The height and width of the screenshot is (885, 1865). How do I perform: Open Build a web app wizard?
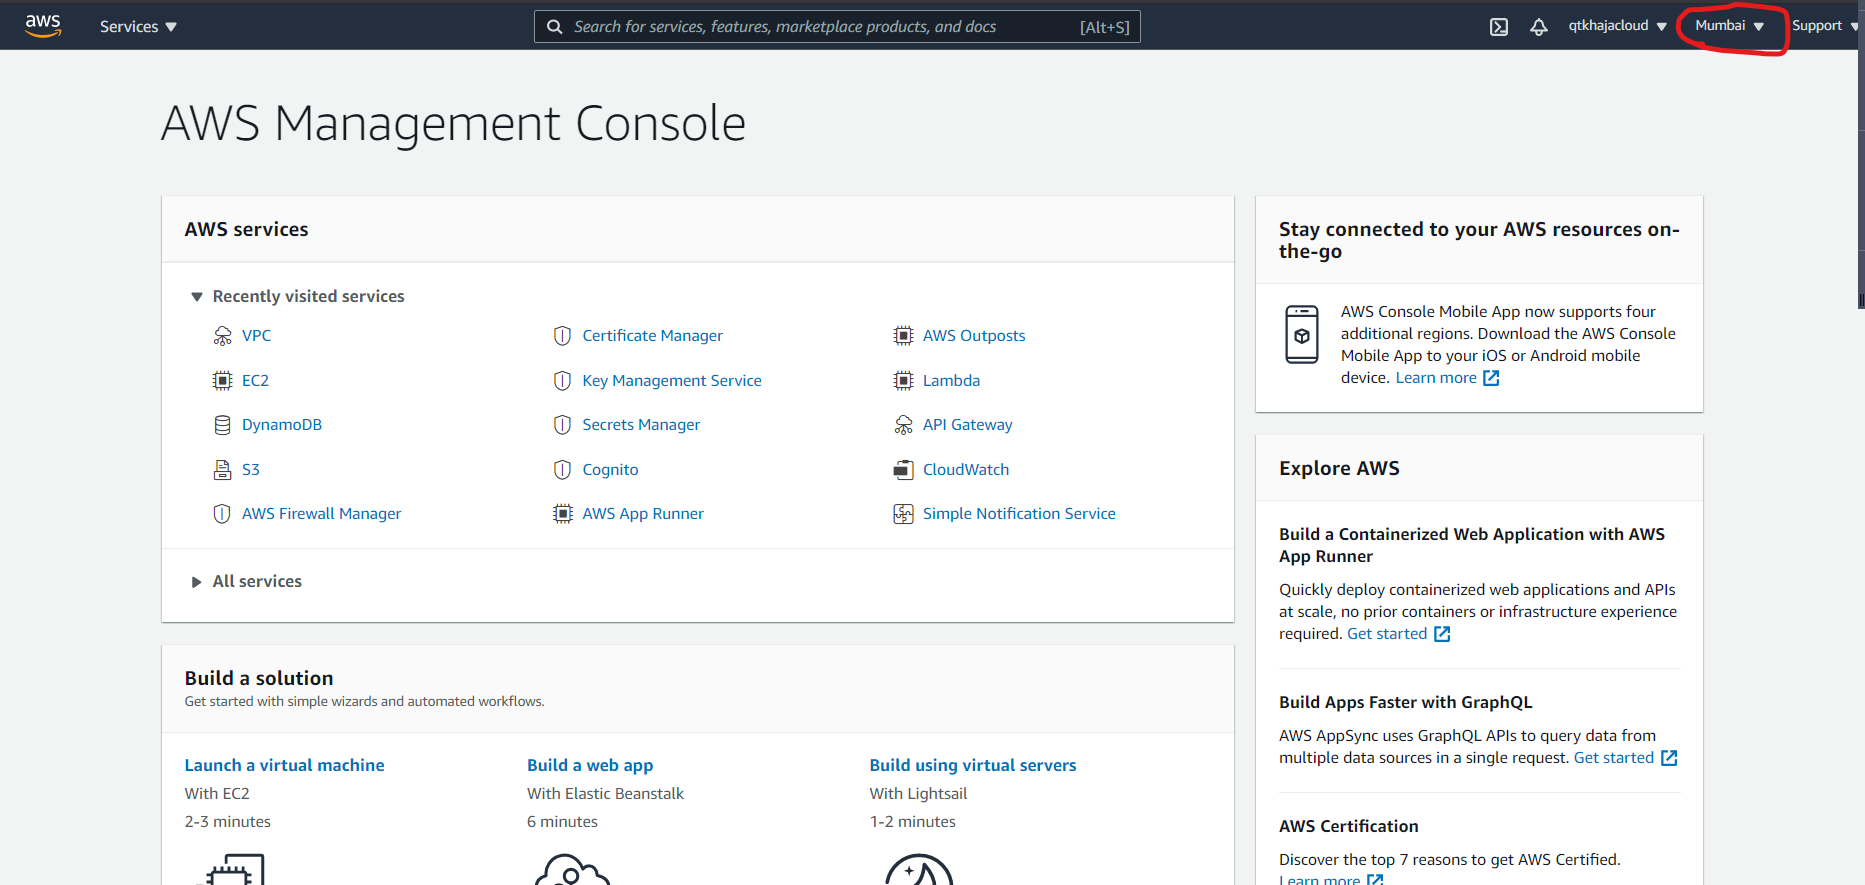[590, 765]
